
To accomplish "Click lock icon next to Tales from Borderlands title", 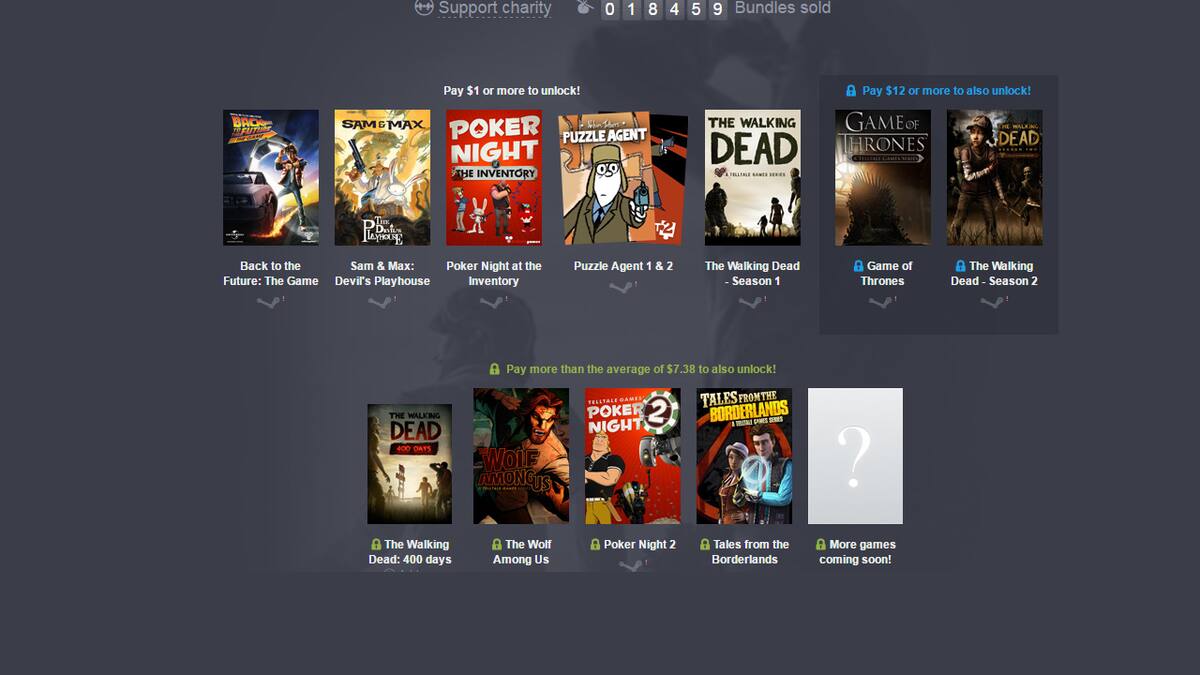I will coord(705,545).
